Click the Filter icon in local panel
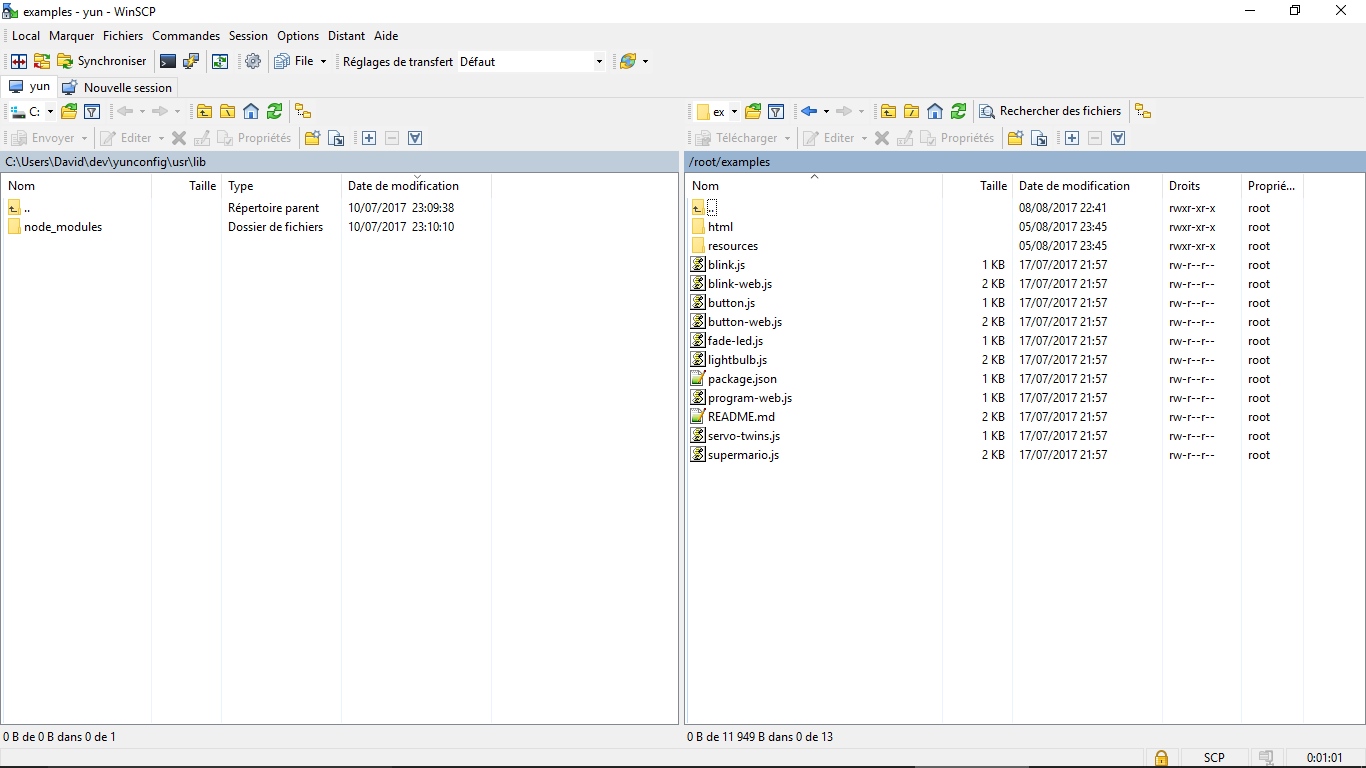Screen dimensions: 1366x768 [x=92, y=111]
